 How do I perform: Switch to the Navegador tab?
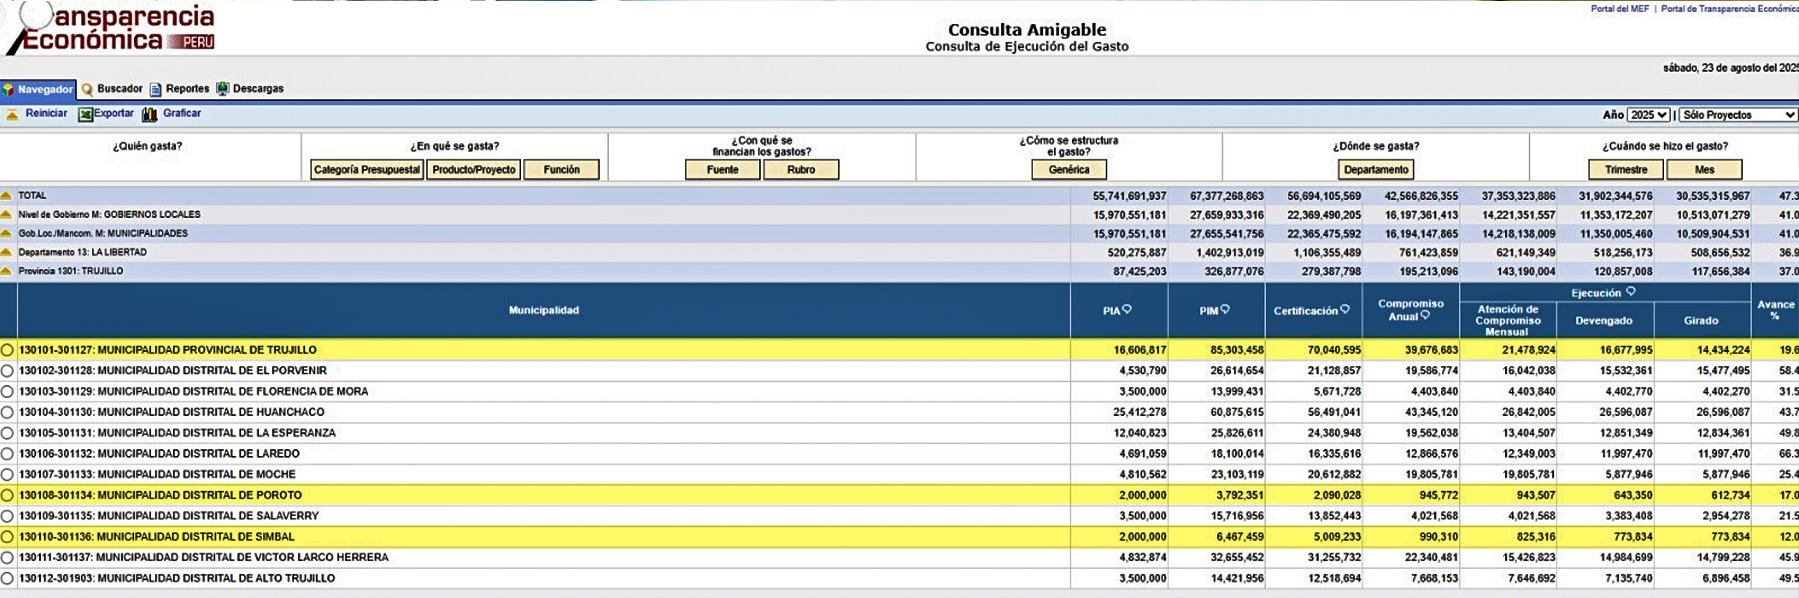38,89
